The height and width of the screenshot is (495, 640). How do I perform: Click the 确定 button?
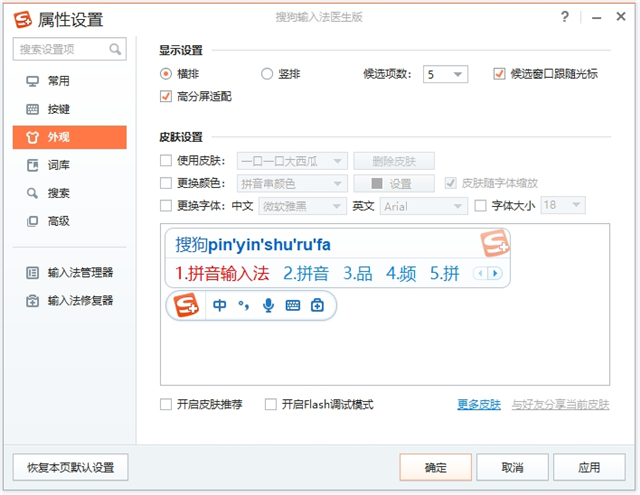click(x=436, y=467)
